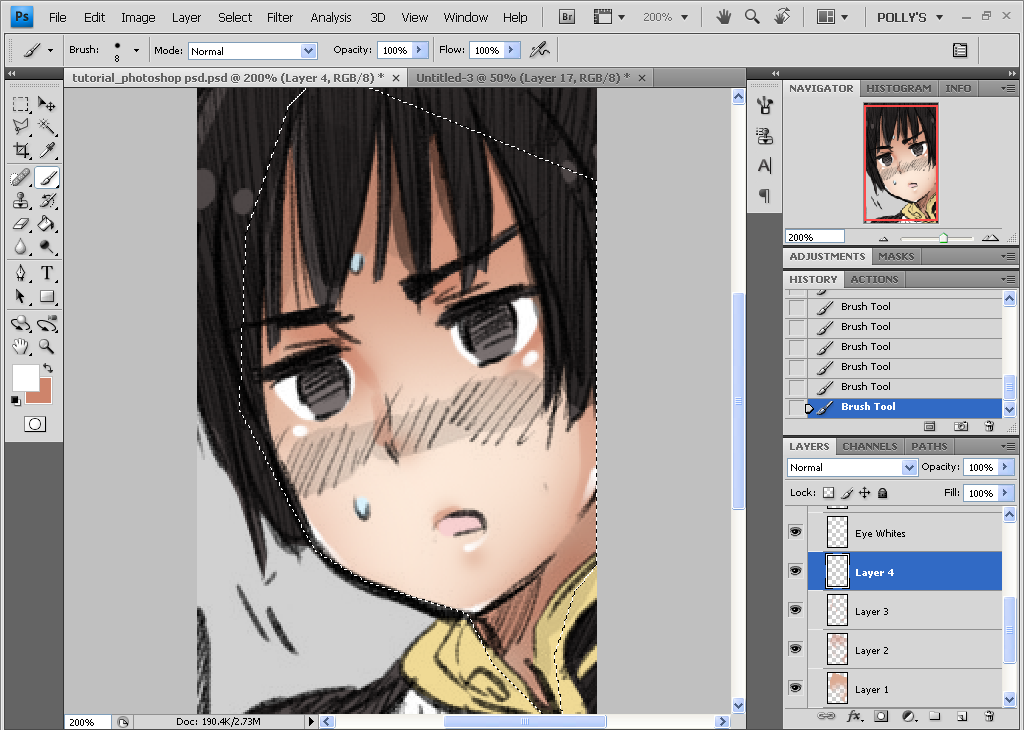Expand the layer Fill arrow
The height and width of the screenshot is (730, 1024).
pos(1006,493)
